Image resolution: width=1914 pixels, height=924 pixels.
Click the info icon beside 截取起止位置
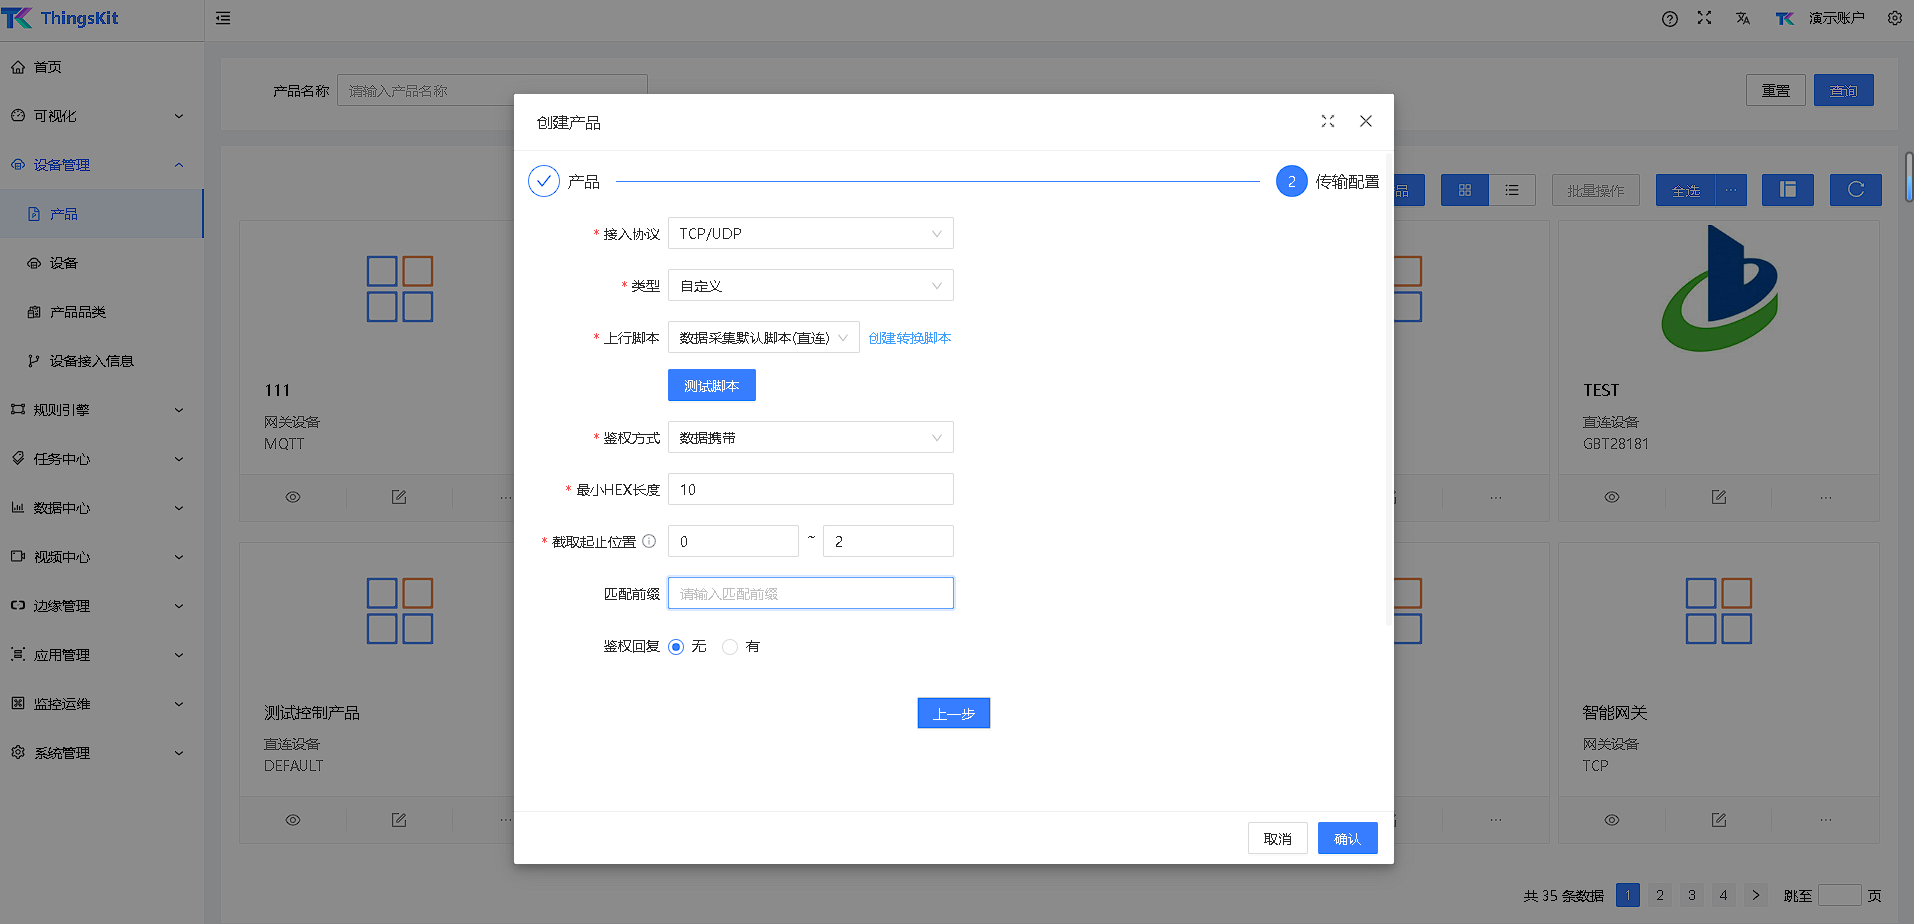(x=649, y=541)
